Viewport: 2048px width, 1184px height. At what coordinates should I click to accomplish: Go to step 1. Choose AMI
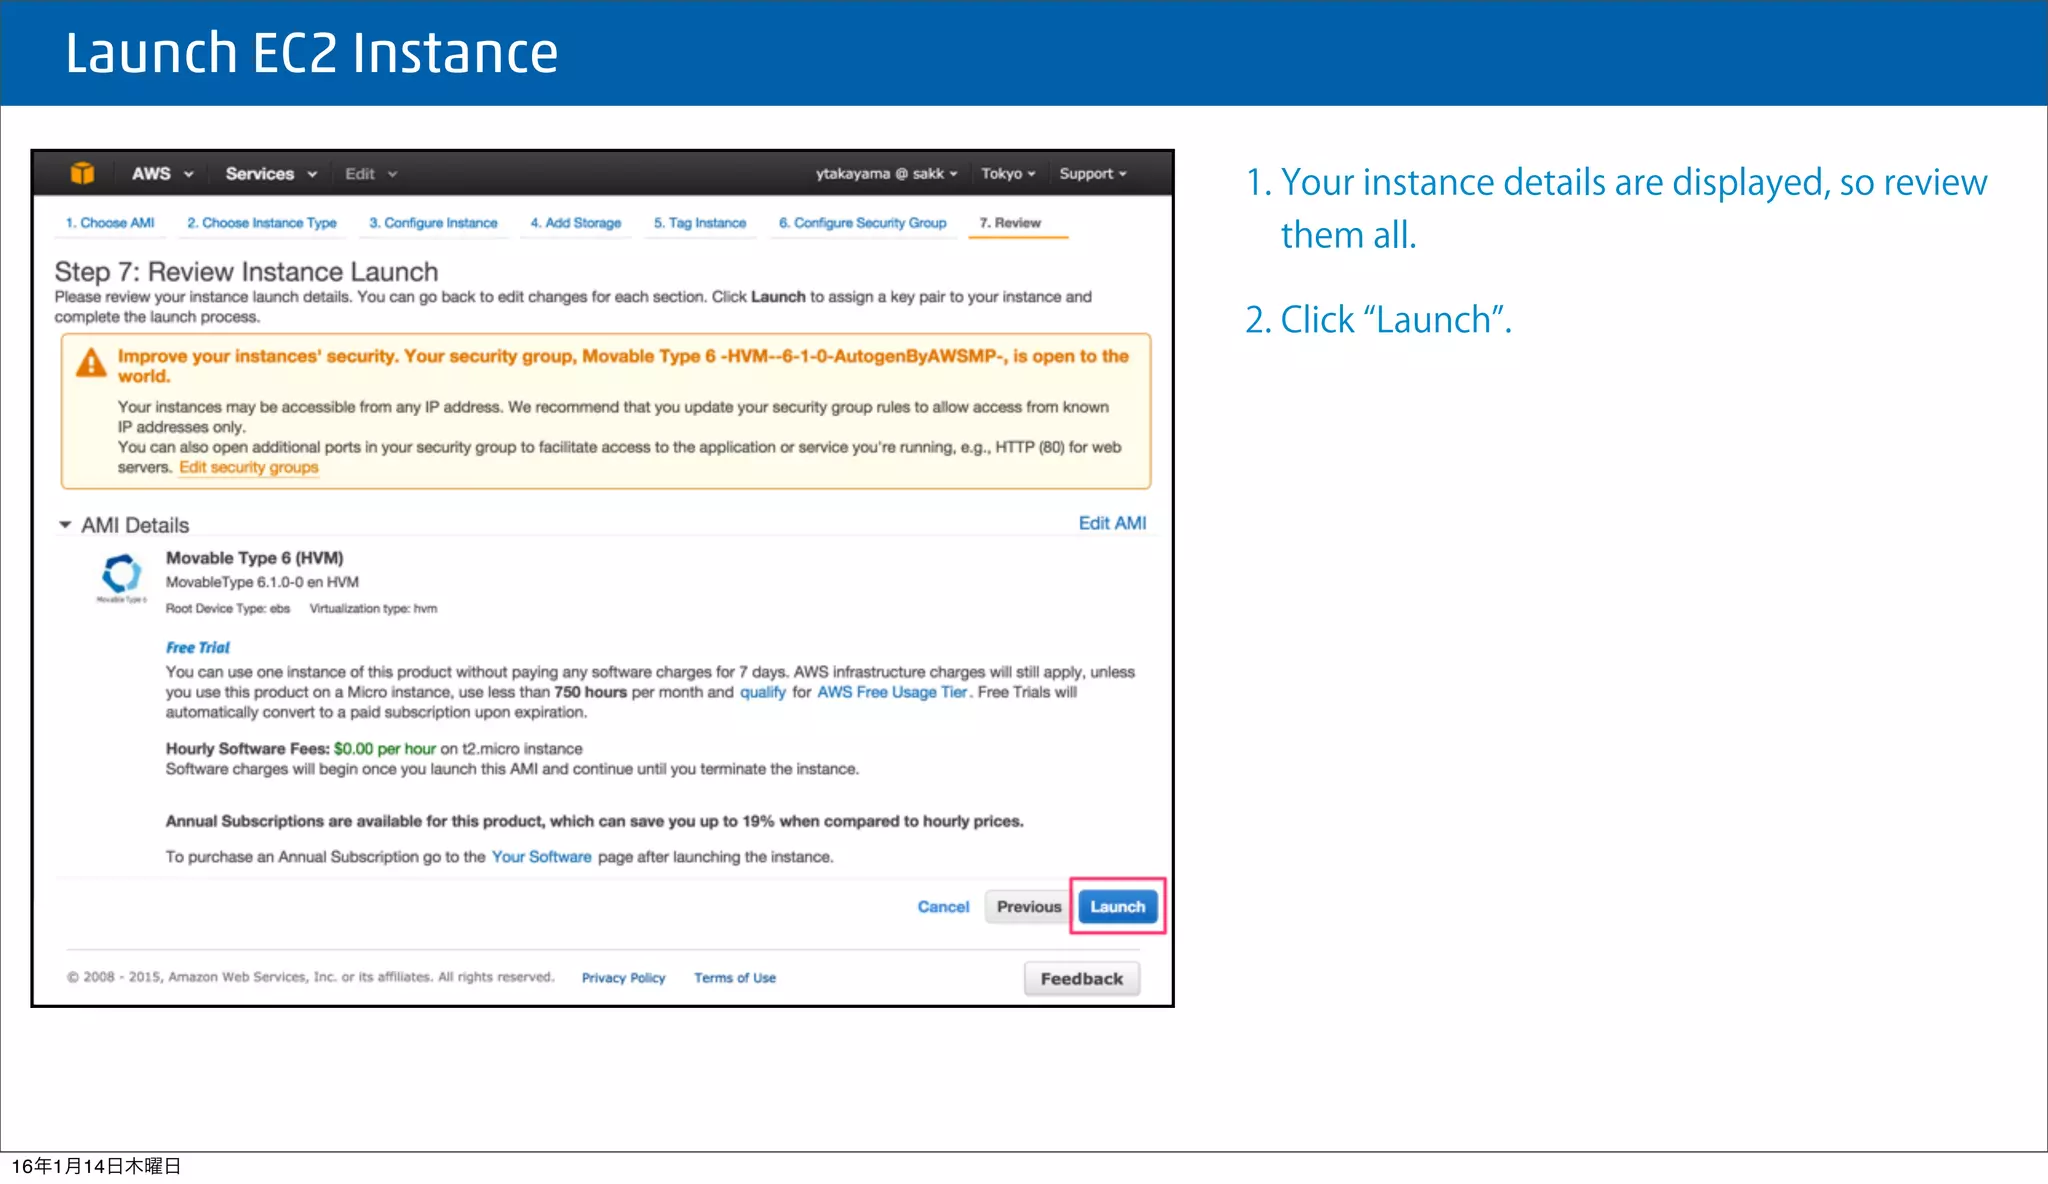tap(110, 223)
